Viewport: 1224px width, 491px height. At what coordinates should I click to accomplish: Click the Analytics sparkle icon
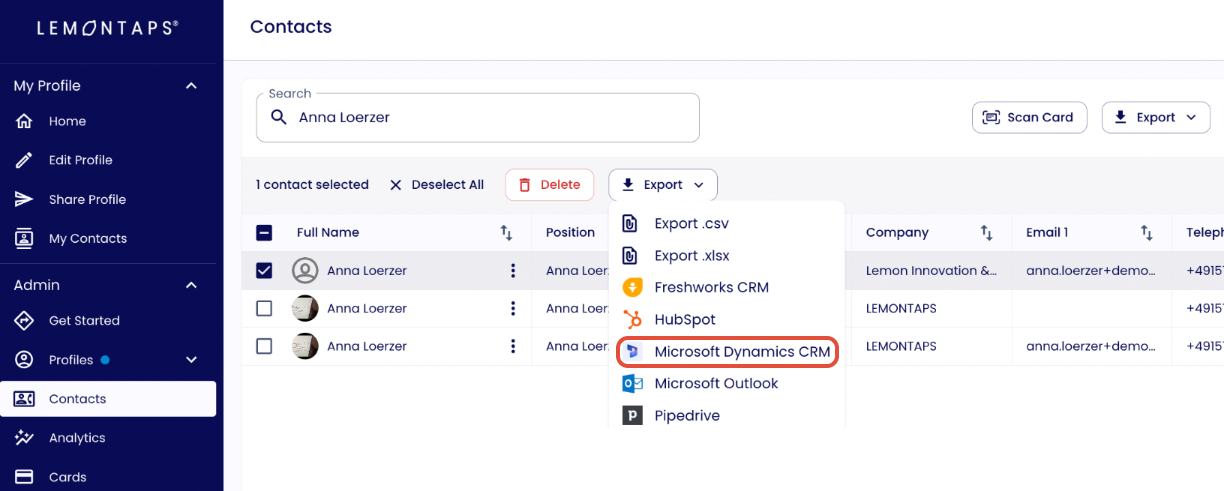pyautogui.click(x=24, y=438)
